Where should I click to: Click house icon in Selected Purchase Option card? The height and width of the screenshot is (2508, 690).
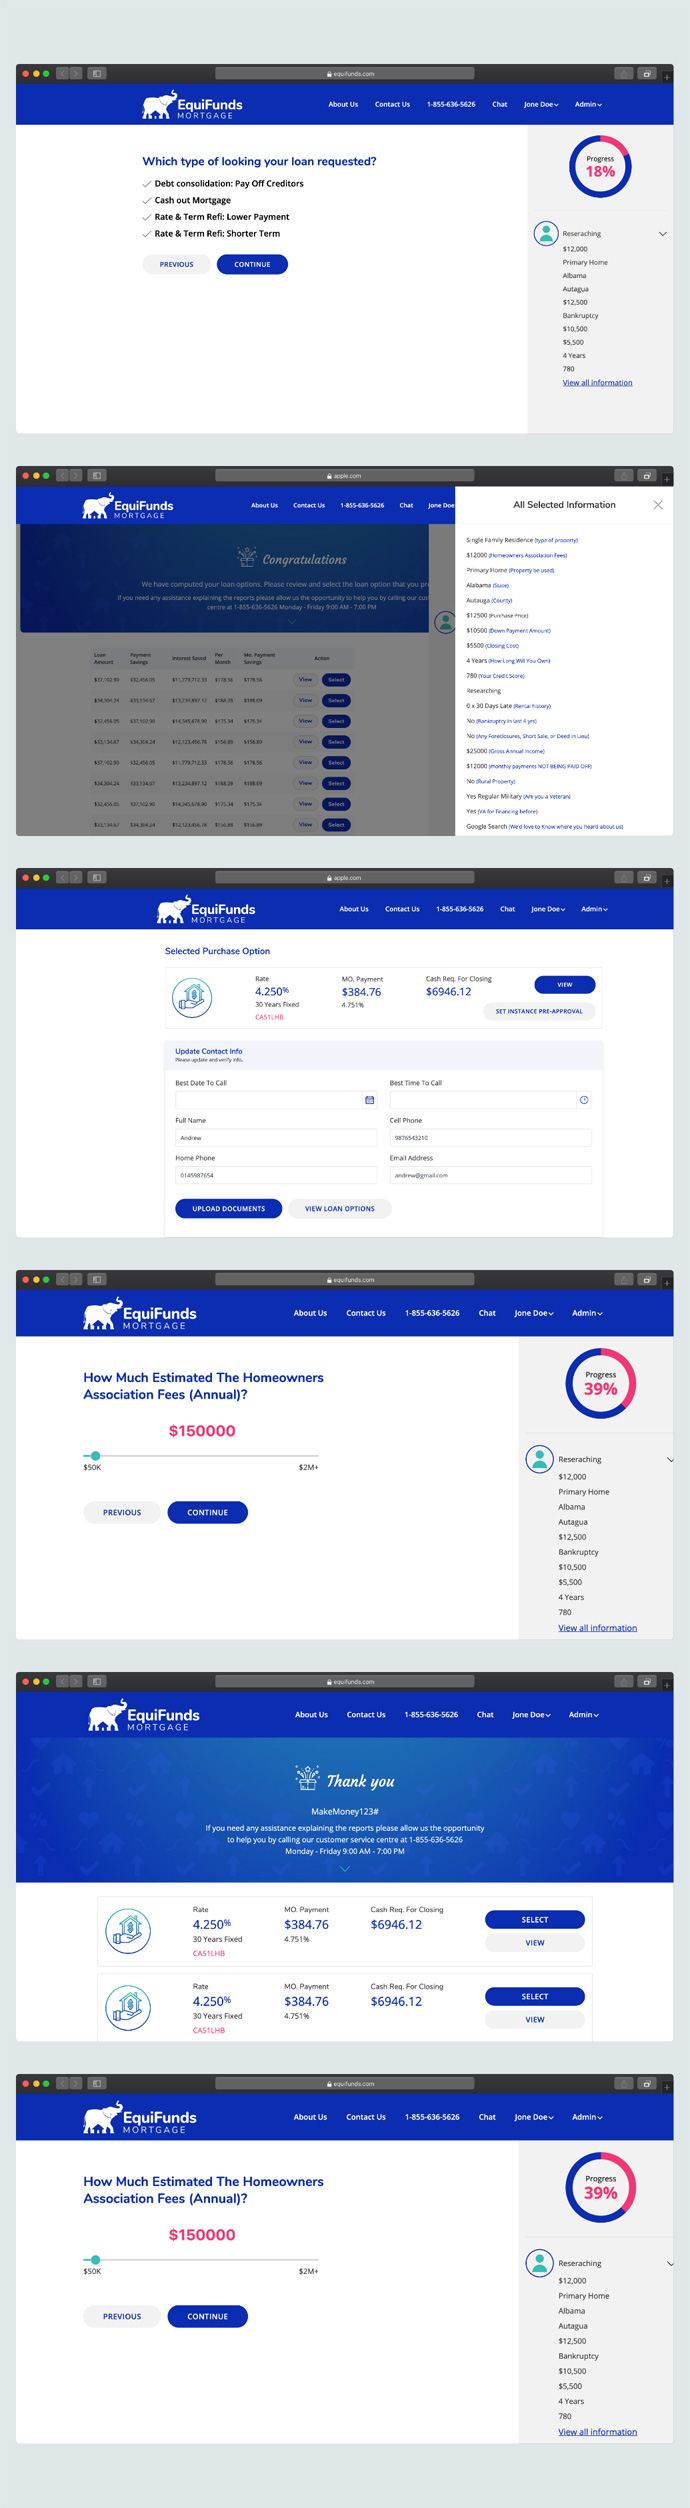192,998
